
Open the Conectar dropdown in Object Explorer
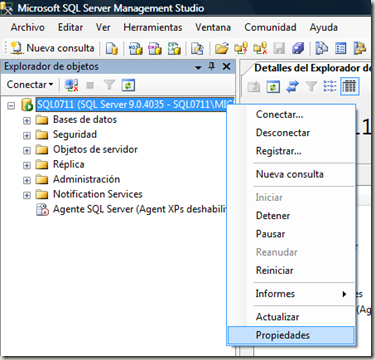point(30,85)
